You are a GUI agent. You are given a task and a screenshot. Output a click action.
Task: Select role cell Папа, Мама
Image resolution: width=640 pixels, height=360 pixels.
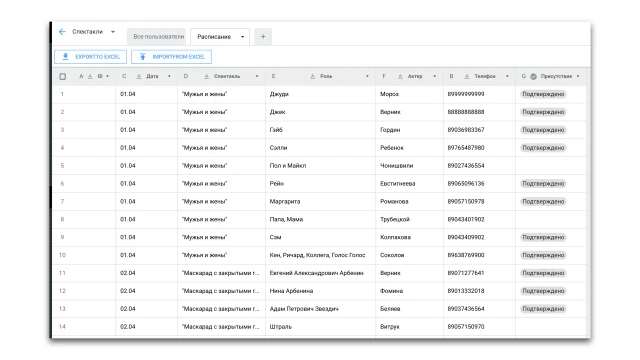320,220
